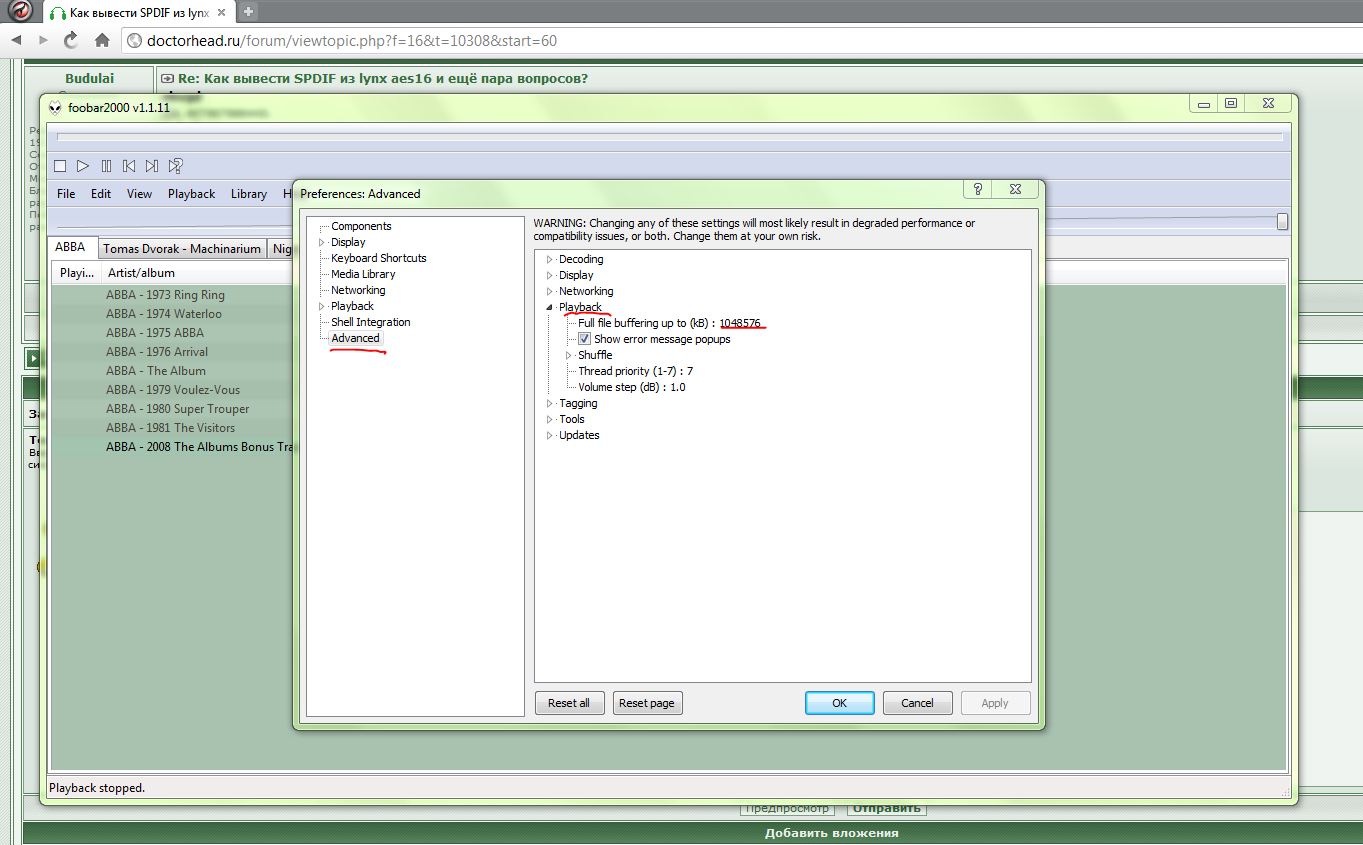Open a new browser tab
The height and width of the screenshot is (845, 1363).
pos(249,12)
